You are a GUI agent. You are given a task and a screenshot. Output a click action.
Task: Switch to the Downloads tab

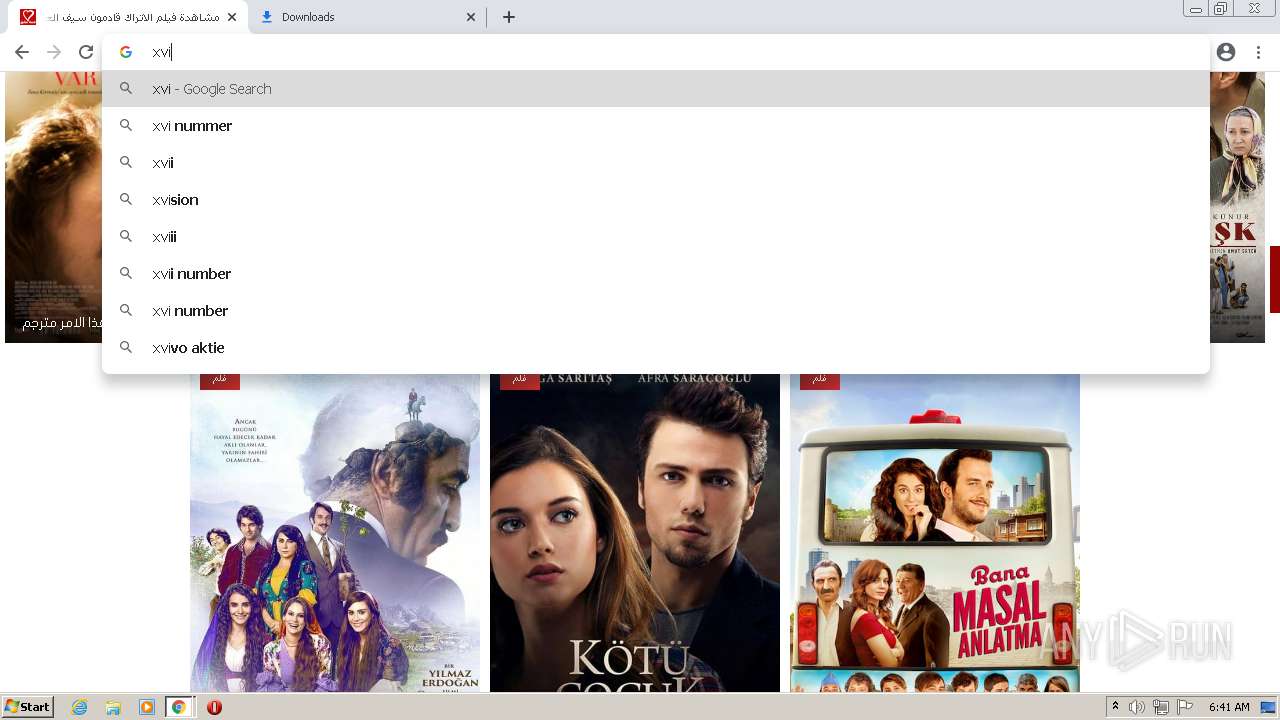point(368,17)
